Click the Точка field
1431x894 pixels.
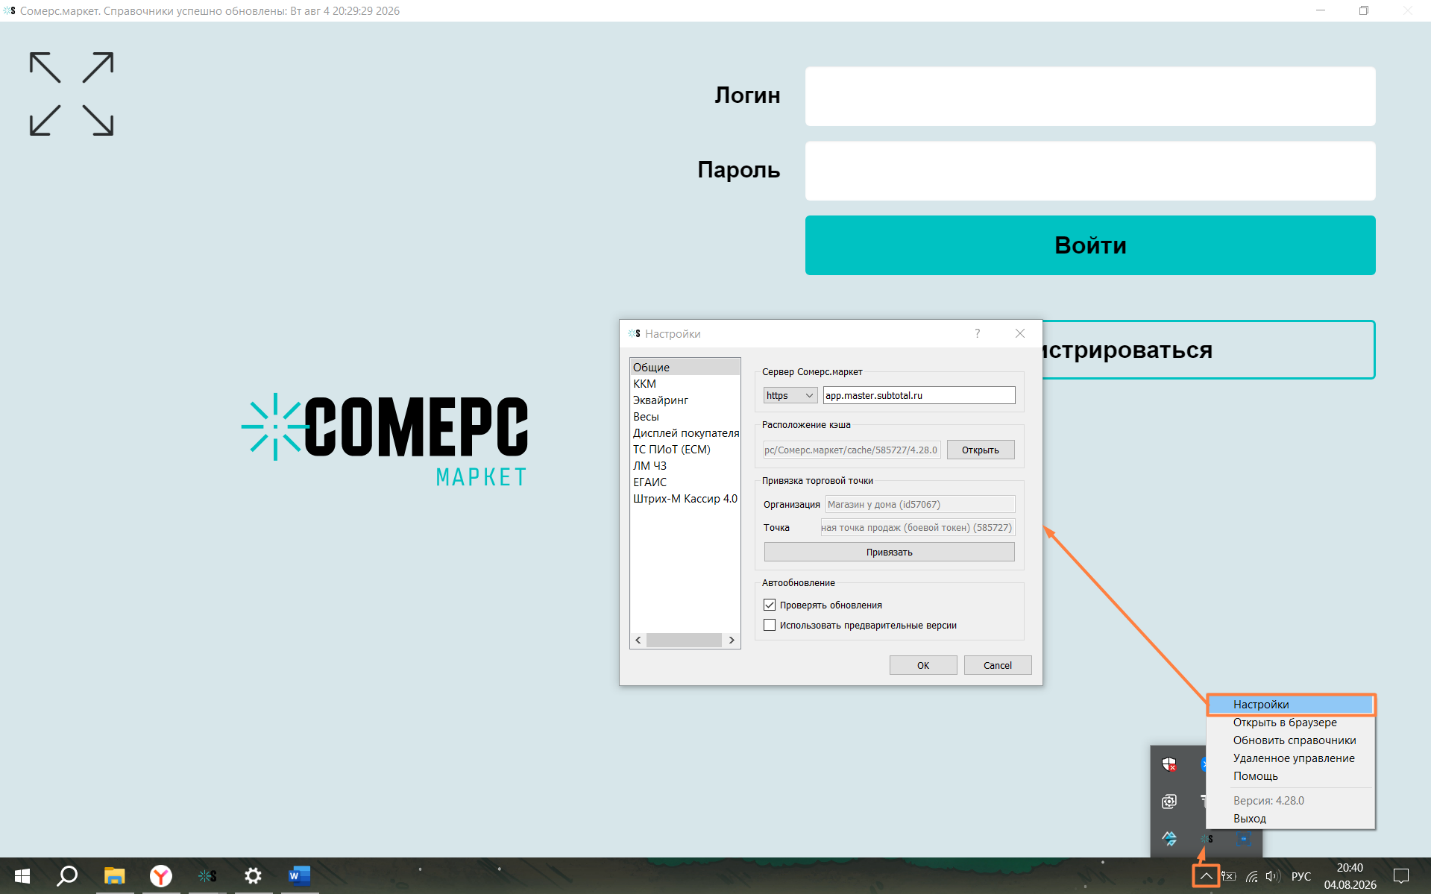coord(918,528)
